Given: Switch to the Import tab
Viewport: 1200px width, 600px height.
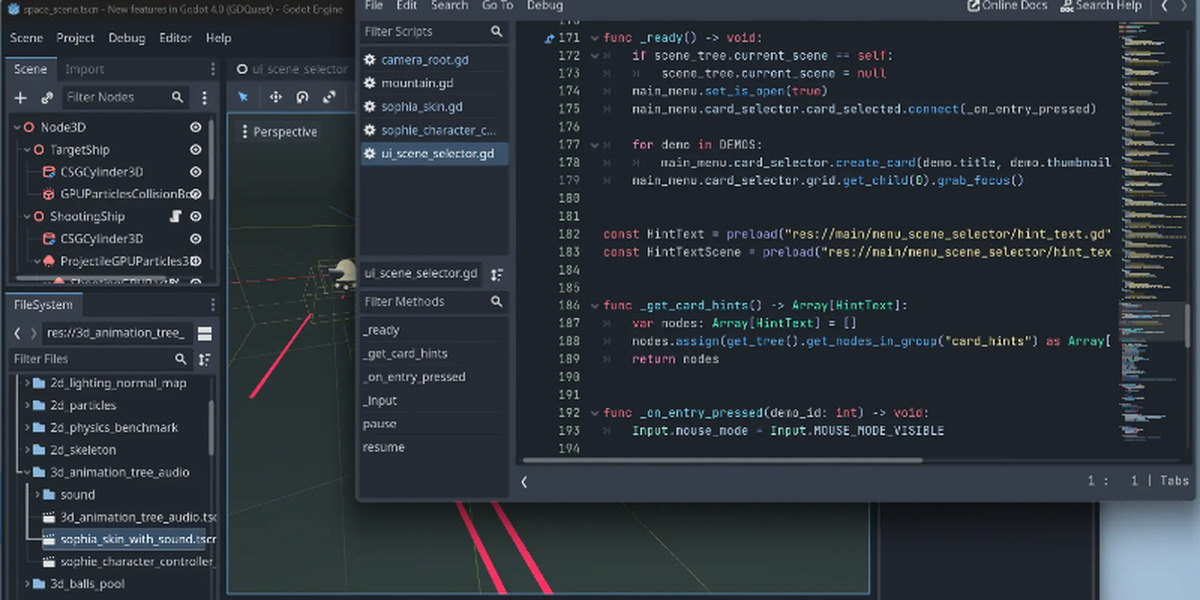Looking at the screenshot, I should click(85, 69).
